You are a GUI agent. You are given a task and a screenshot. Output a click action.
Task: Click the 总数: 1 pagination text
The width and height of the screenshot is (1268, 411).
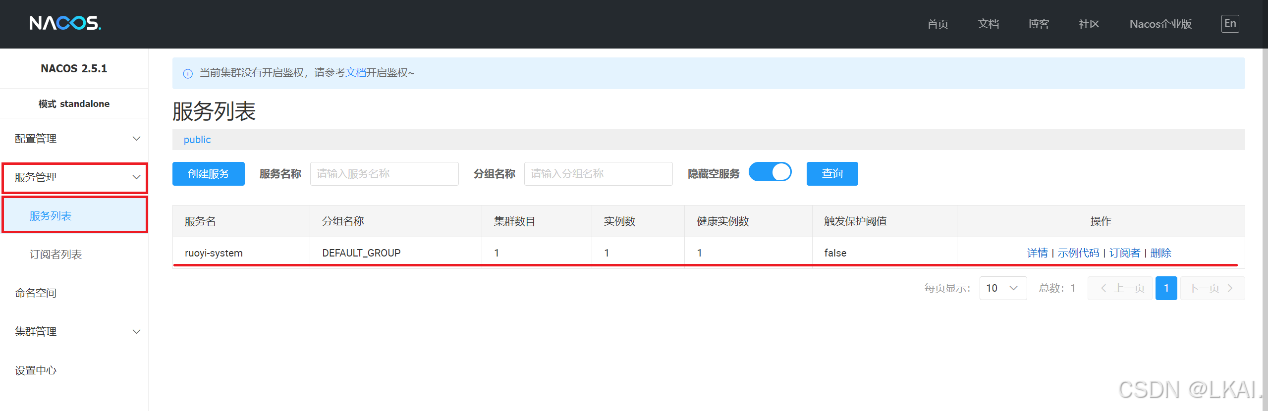click(x=1056, y=288)
